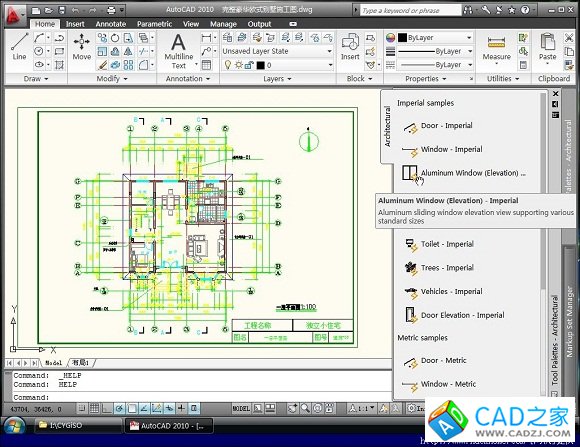The image size is (580, 447).
Task: Toggle the layer lightbulb on/off icon
Action: [228, 65]
